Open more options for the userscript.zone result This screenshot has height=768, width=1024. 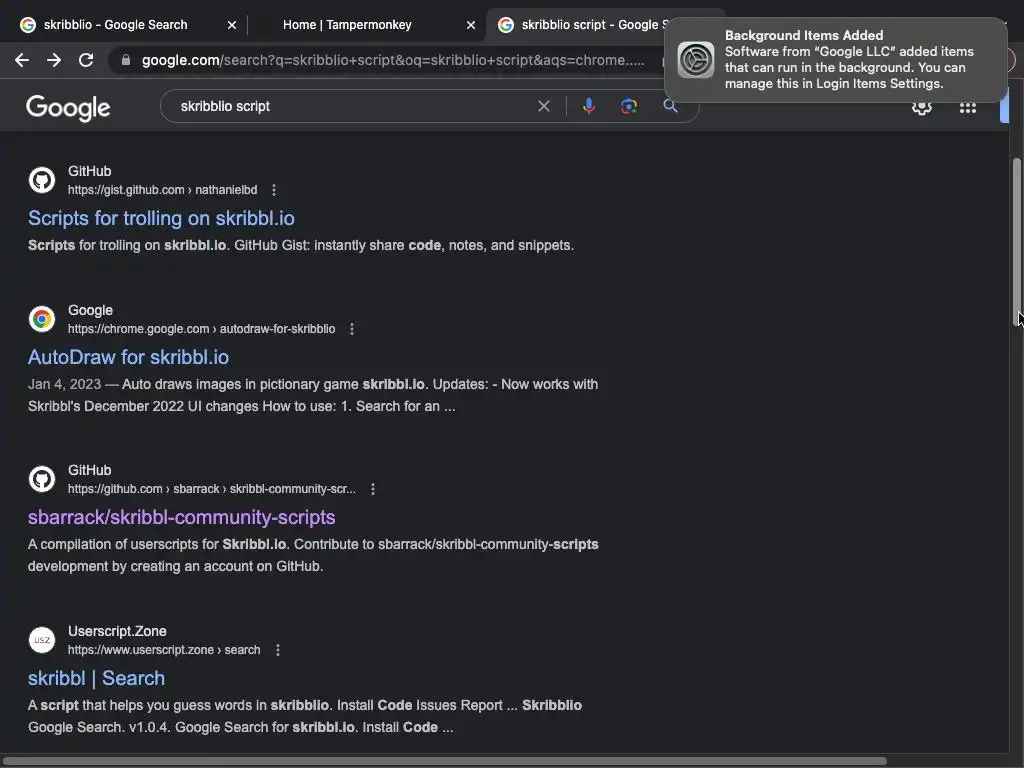278,650
